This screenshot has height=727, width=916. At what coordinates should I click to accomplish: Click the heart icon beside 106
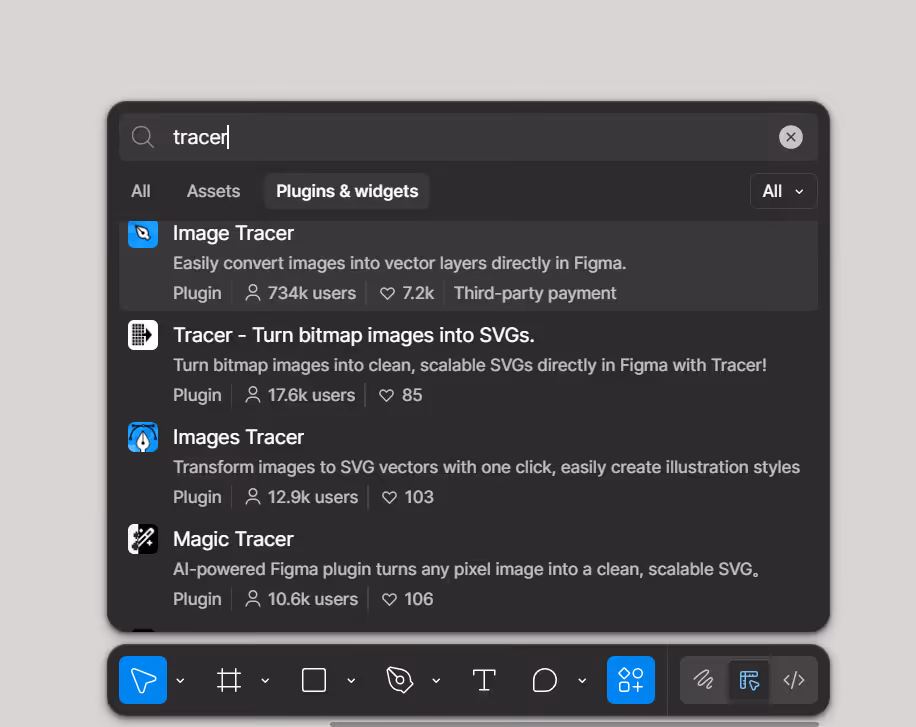pyautogui.click(x=389, y=600)
